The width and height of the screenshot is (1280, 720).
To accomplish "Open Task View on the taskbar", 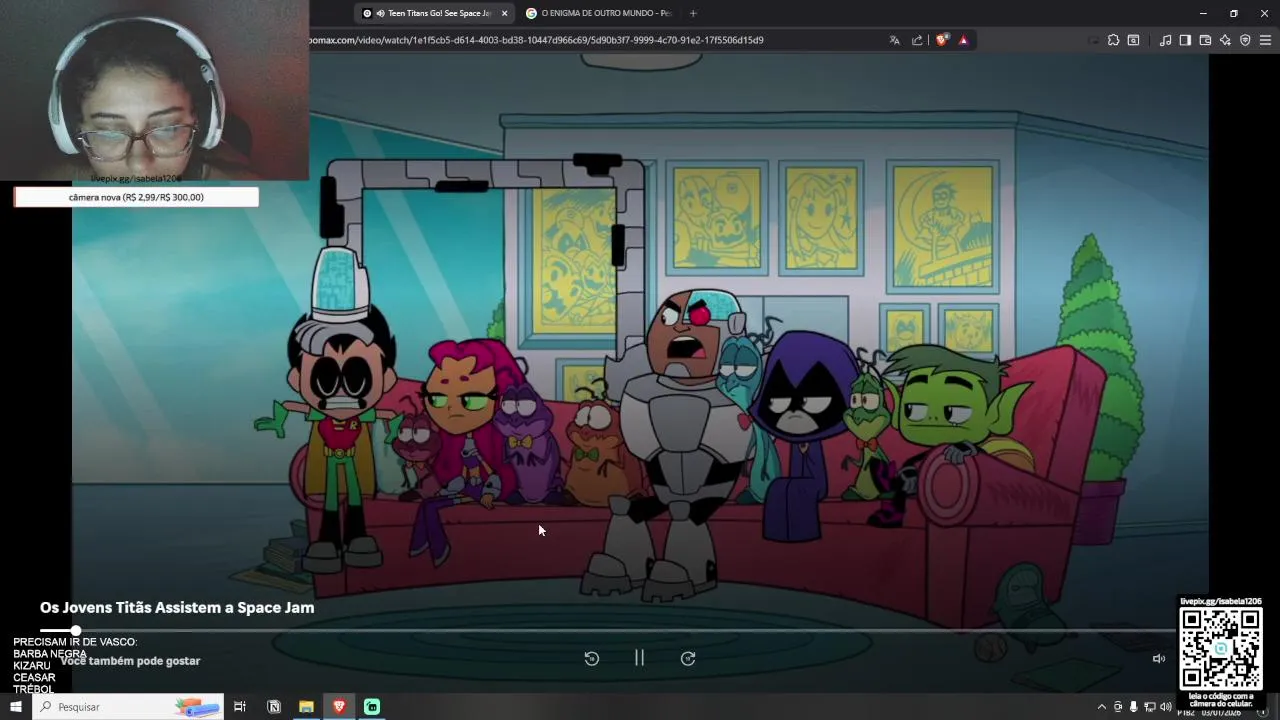I will (240, 707).
